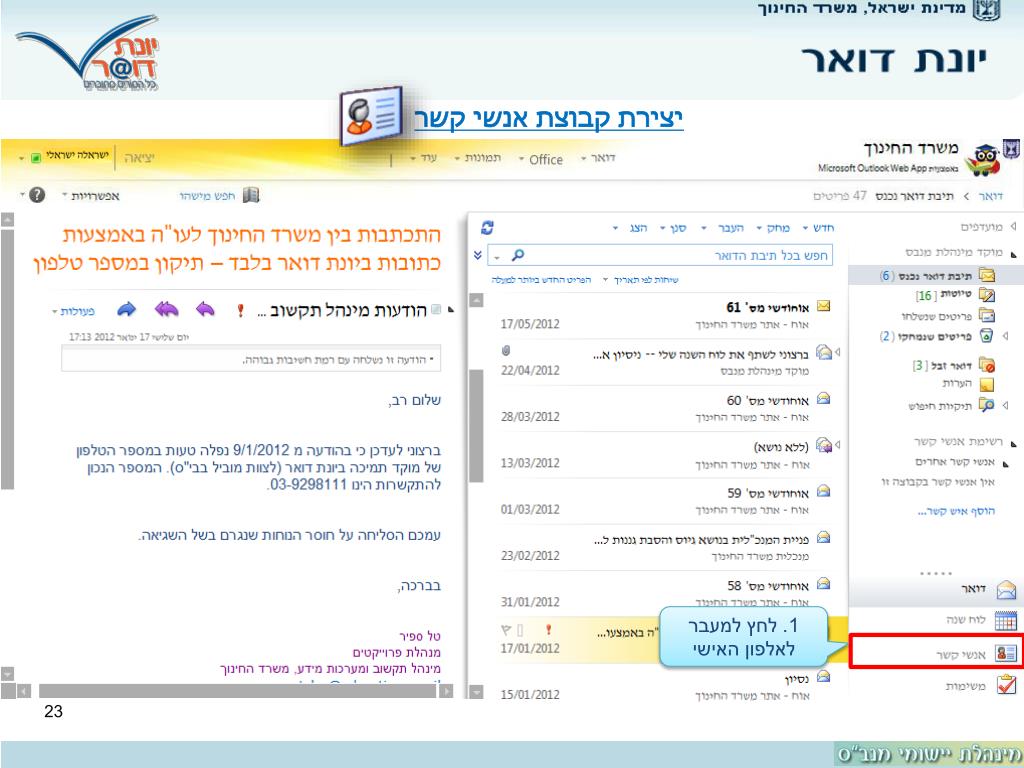This screenshot has height=768, width=1024.
Task: Click the יציאה sign out link
Action: click(x=139, y=158)
